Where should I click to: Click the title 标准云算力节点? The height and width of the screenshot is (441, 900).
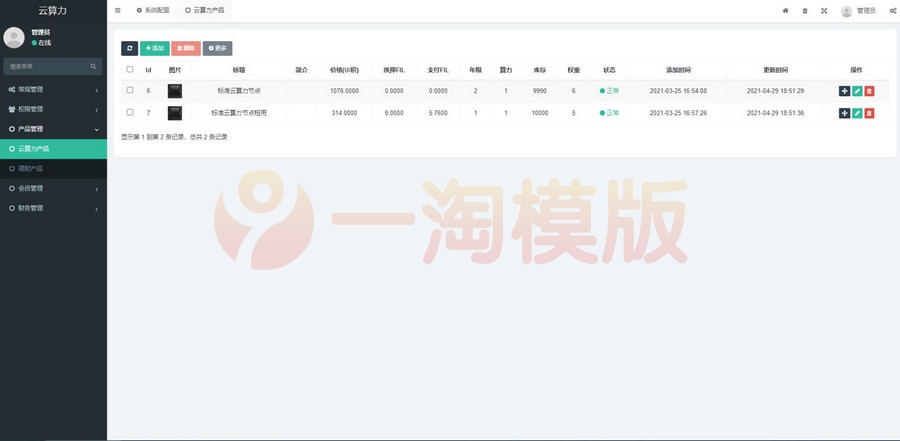coord(239,91)
